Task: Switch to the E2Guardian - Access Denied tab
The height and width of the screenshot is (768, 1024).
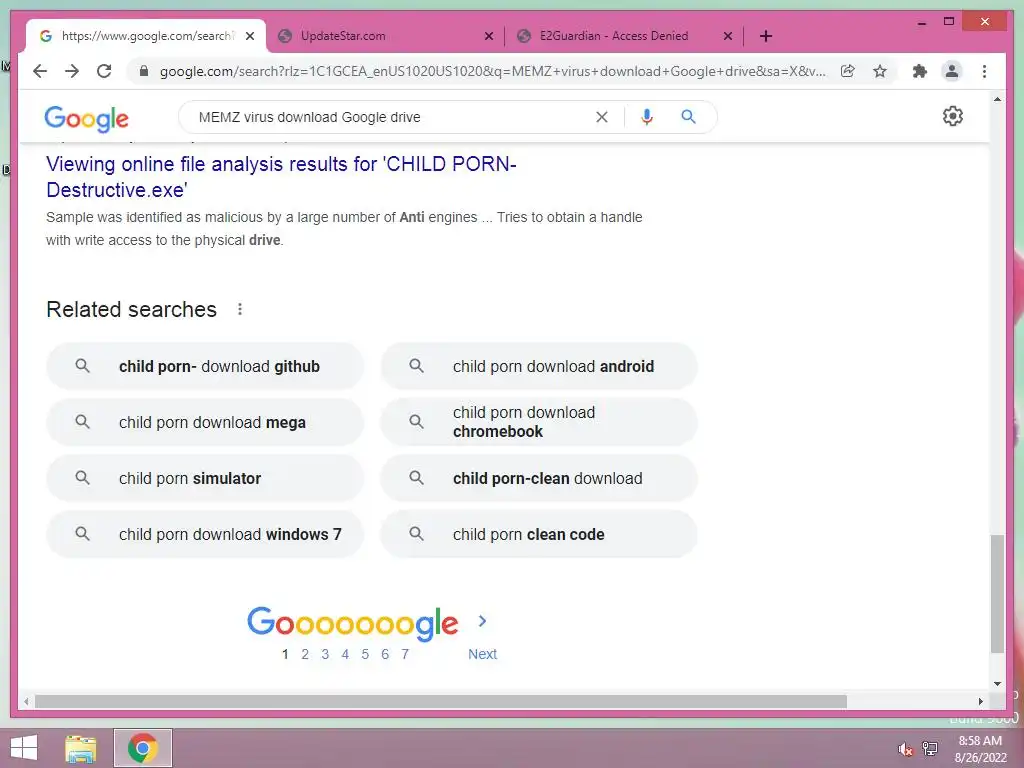Action: [x=624, y=36]
